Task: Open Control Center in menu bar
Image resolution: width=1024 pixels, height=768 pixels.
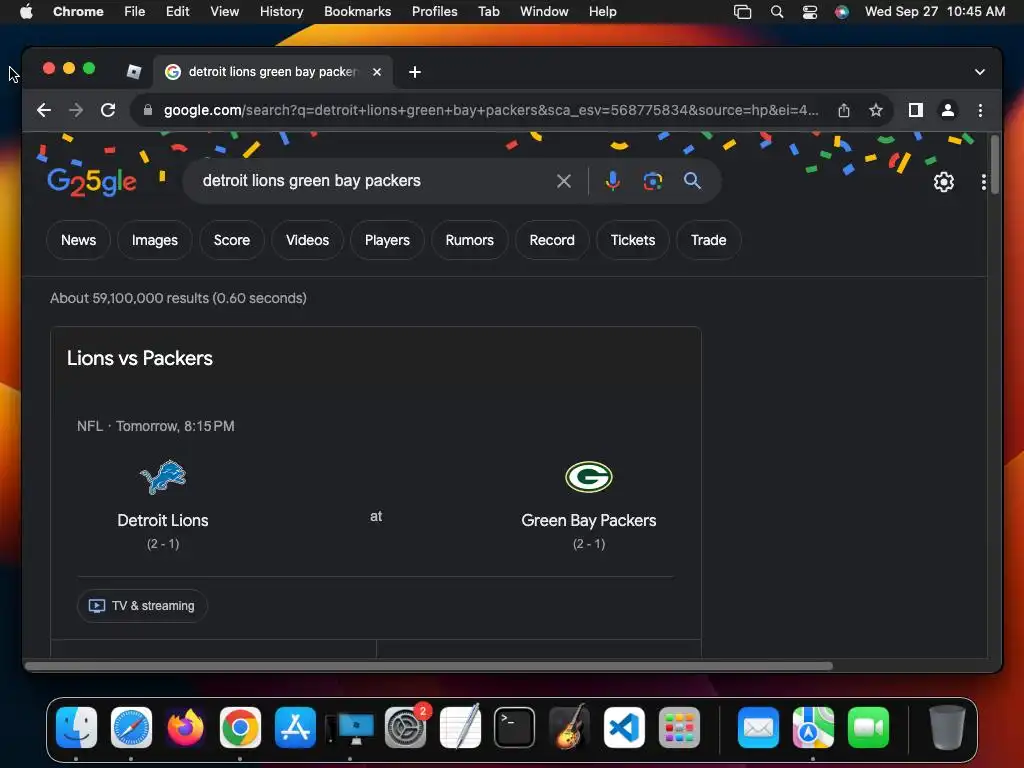Action: click(810, 12)
